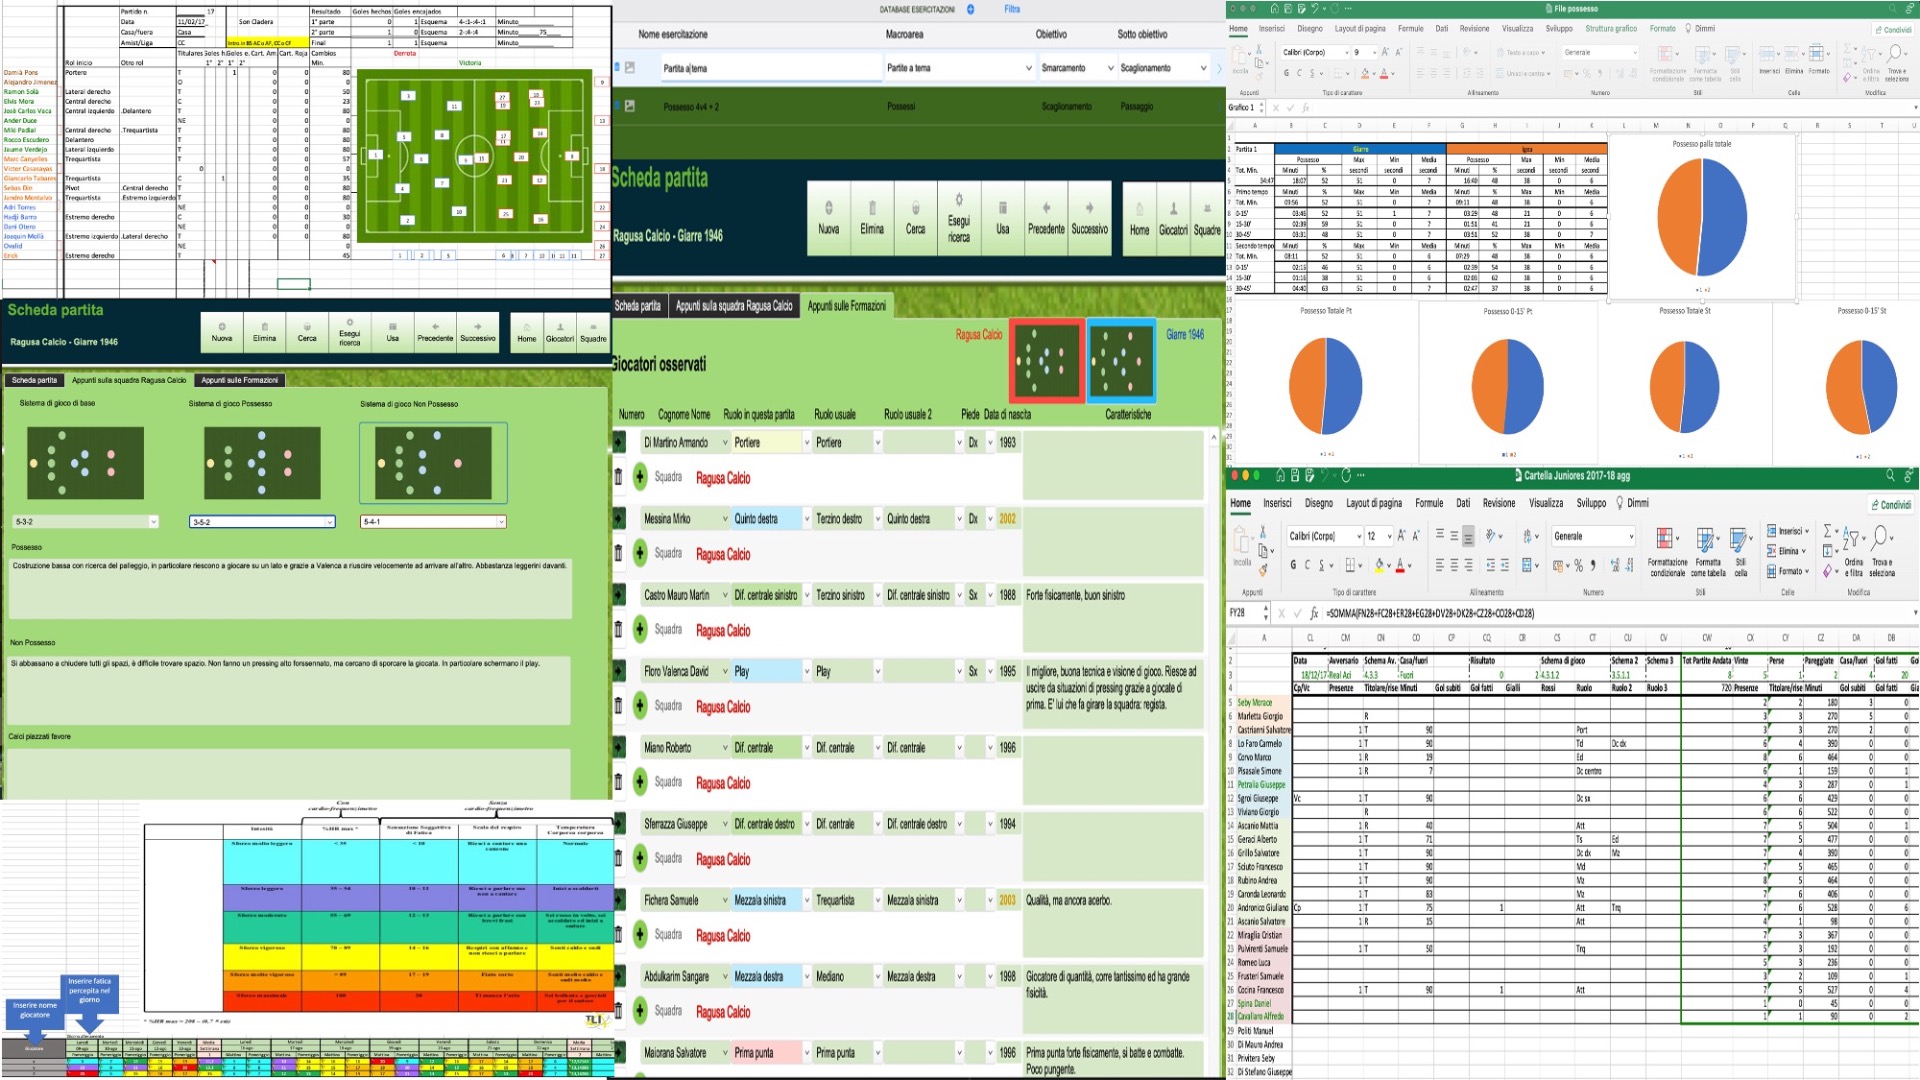Screen dimensions: 1920x1080
Task: Click Elimina in the center Scheda partita toolbar
Action: coord(872,217)
